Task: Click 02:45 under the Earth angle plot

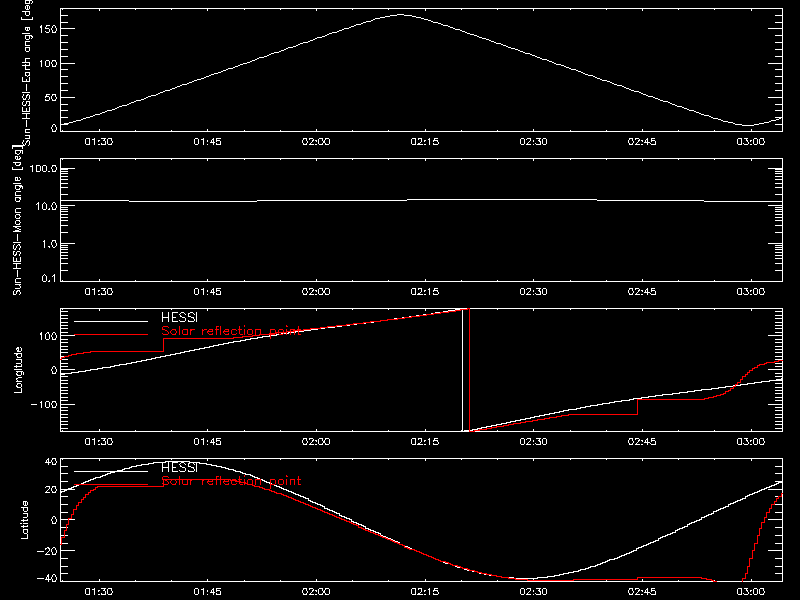Action: tap(642, 142)
